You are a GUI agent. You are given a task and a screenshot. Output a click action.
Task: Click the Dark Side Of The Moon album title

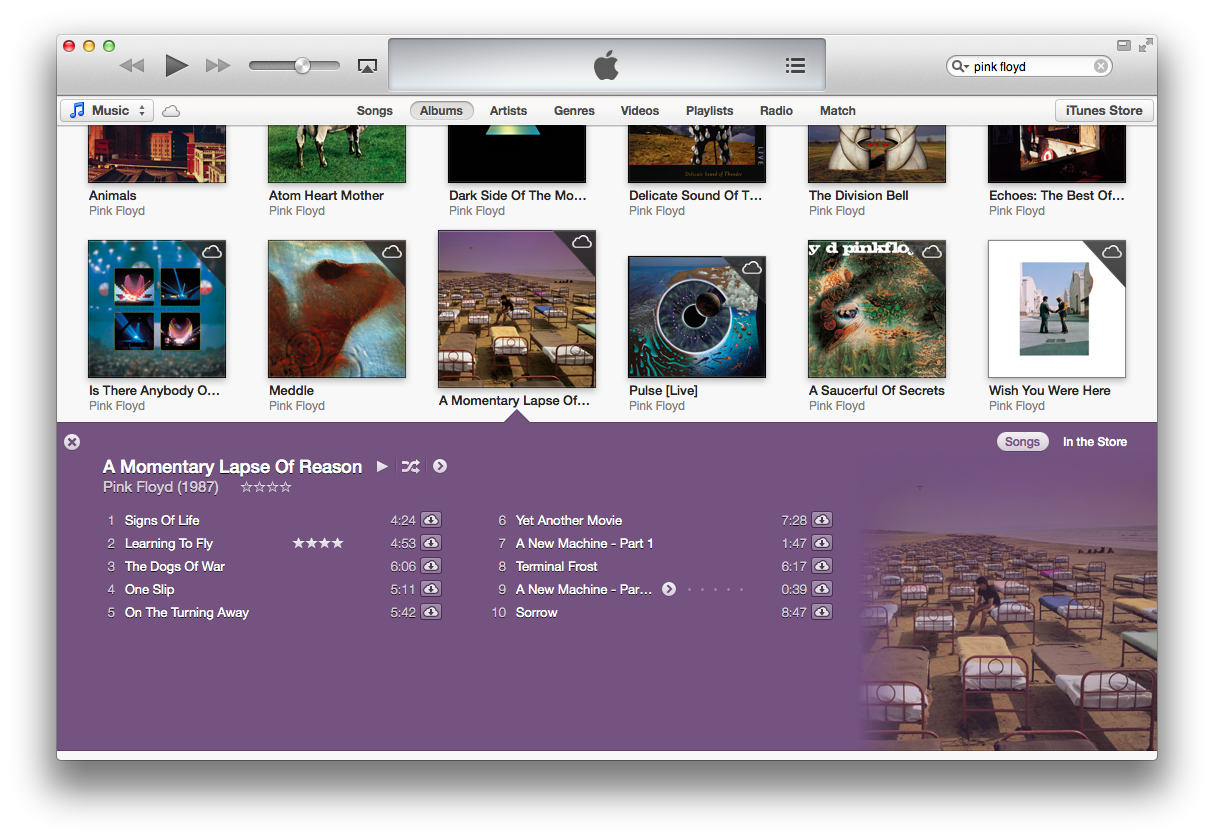point(517,195)
